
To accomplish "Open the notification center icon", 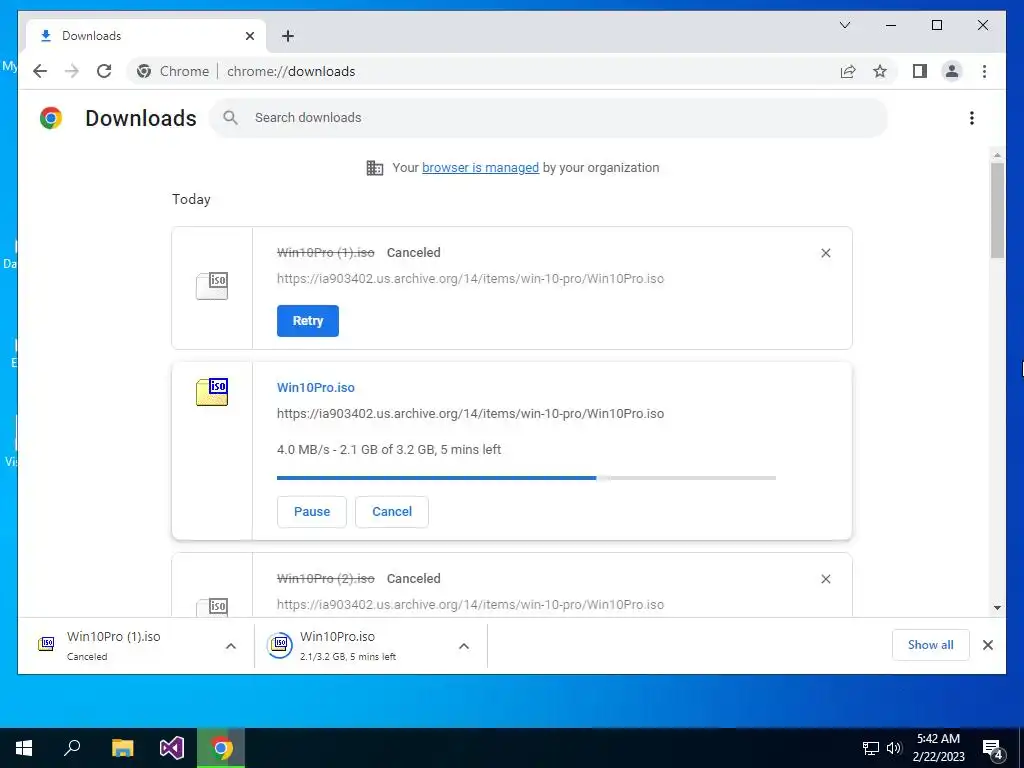I will click(993, 749).
